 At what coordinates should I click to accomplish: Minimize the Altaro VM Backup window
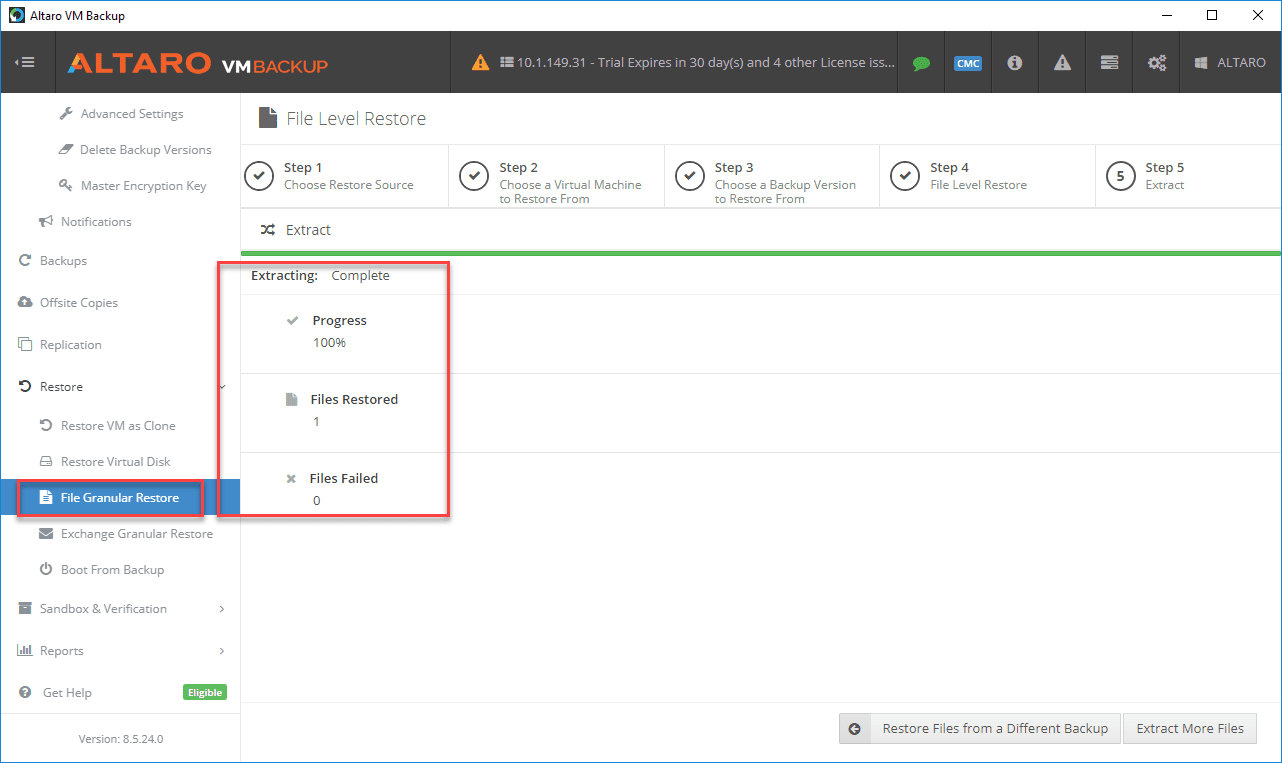click(x=1166, y=15)
